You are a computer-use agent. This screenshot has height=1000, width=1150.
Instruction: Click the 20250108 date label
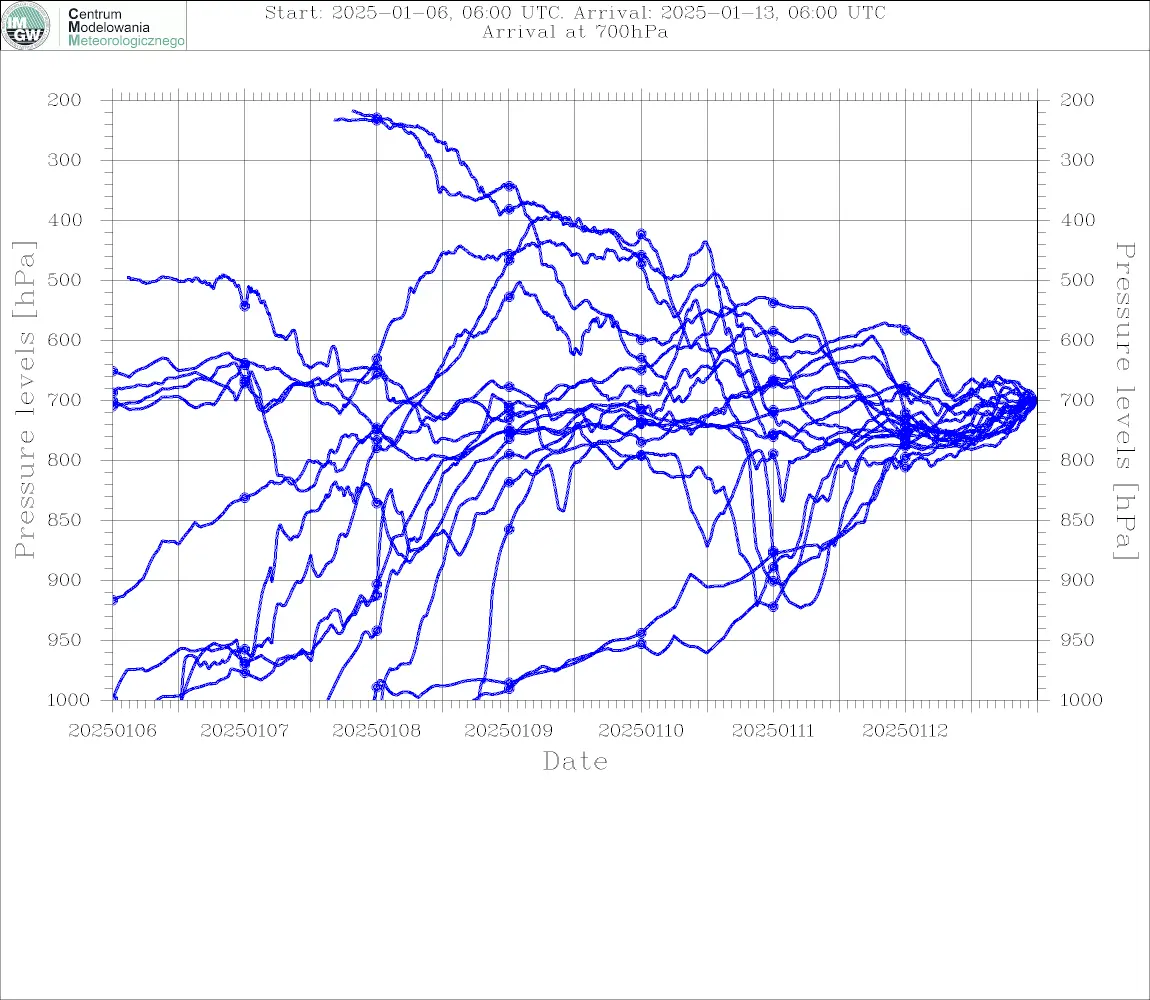coord(376,731)
